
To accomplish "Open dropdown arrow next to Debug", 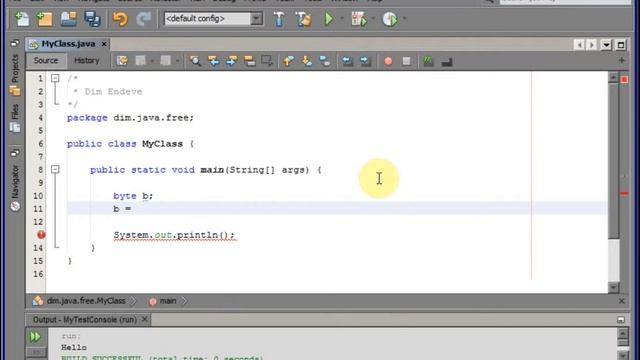I will coord(373,18).
